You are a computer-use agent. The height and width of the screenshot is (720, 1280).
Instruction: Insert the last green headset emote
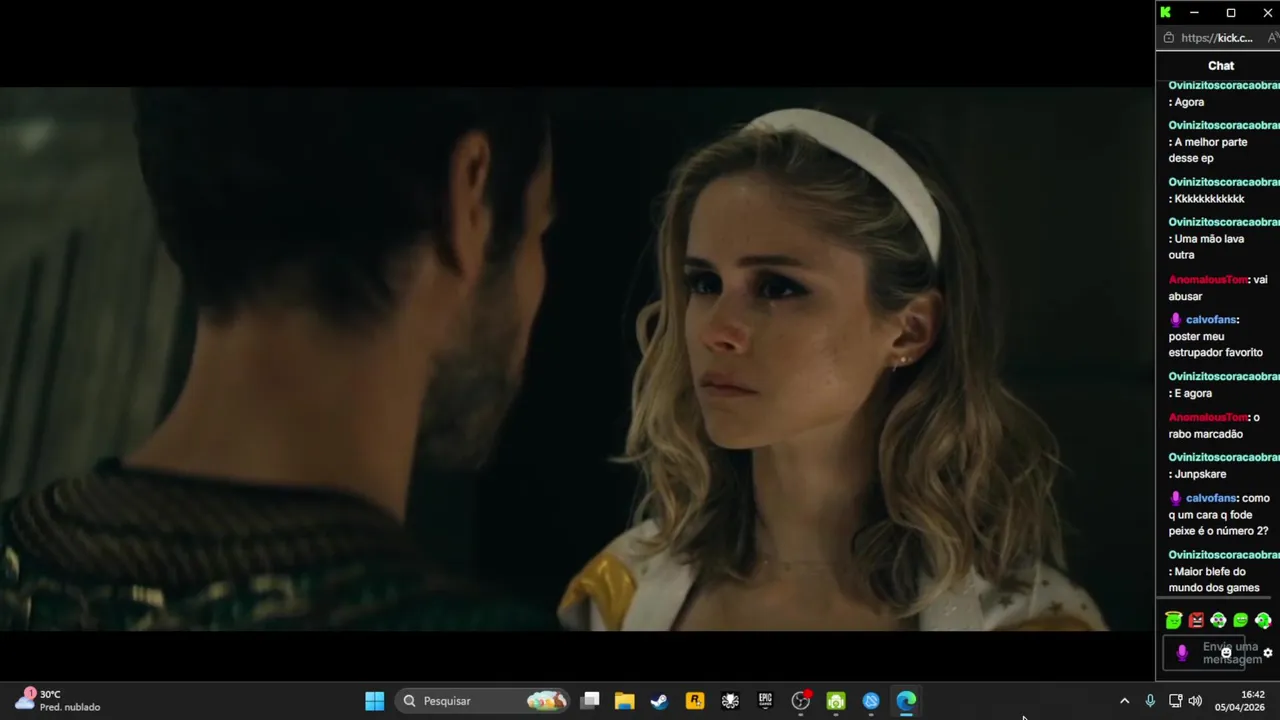tap(1263, 621)
